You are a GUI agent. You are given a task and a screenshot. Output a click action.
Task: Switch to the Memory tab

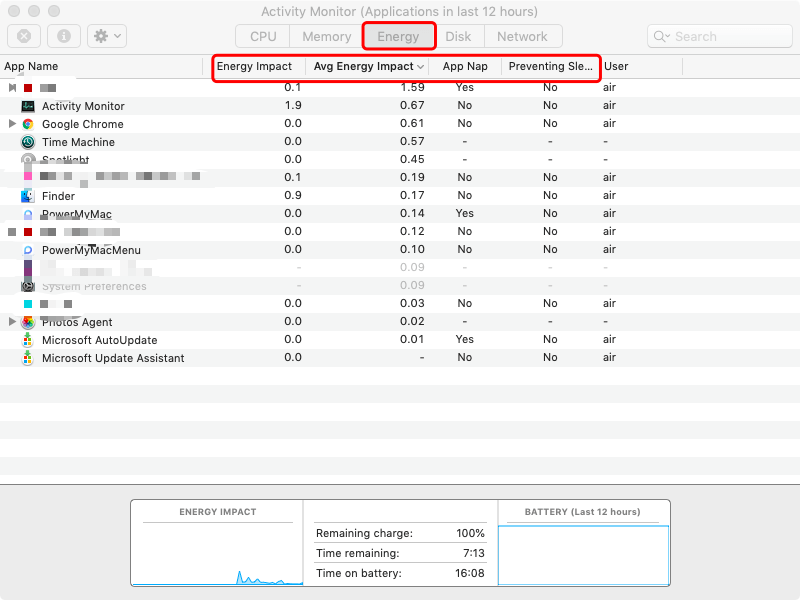click(x=326, y=36)
